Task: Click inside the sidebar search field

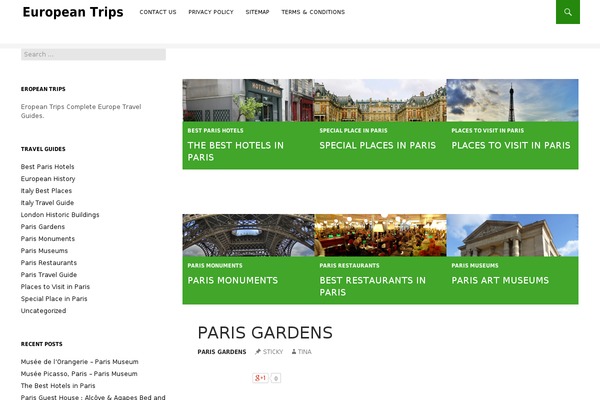Action: [93, 54]
